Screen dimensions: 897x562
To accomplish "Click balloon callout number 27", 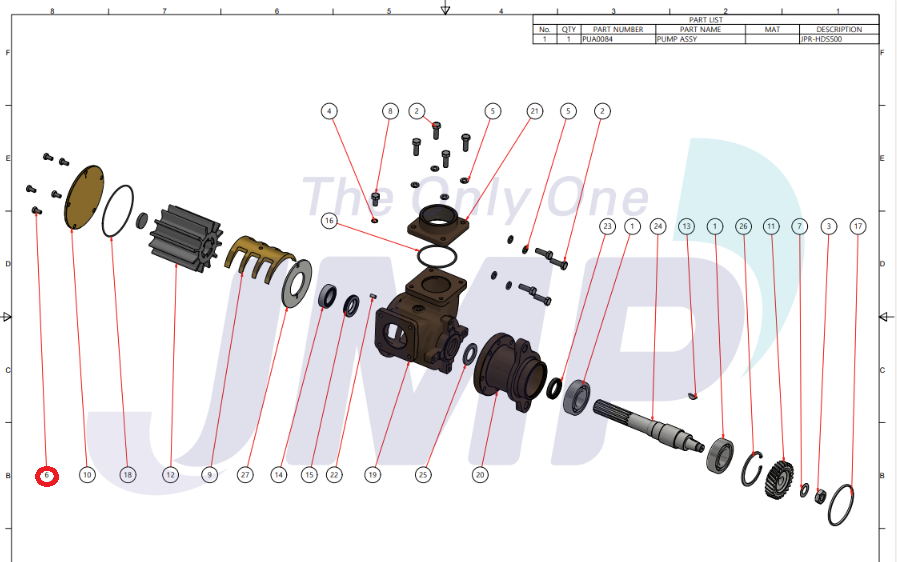I will tap(245, 476).
